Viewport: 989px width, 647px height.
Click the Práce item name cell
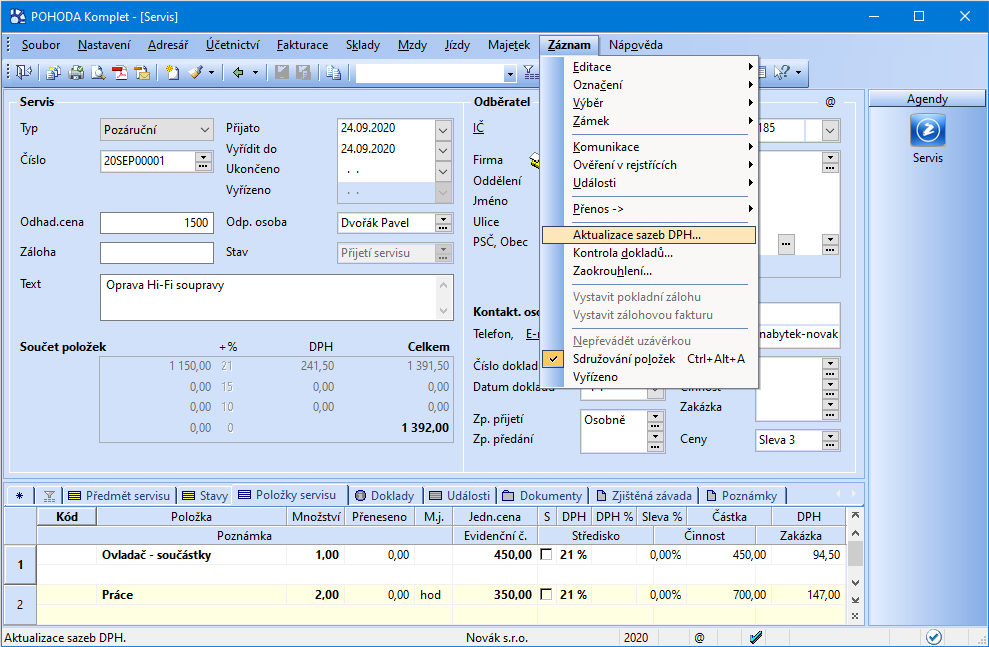coord(192,595)
